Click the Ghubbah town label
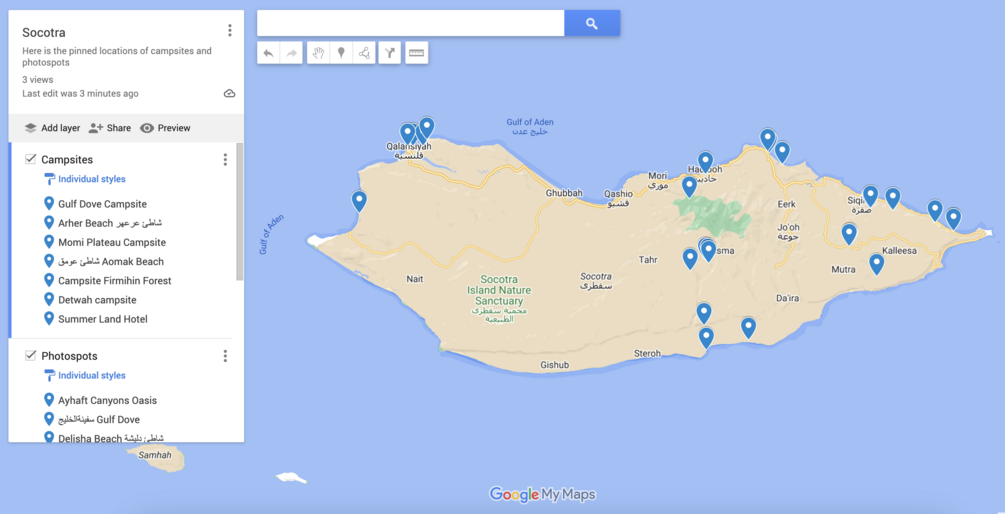The height and width of the screenshot is (514, 1005). (564, 193)
